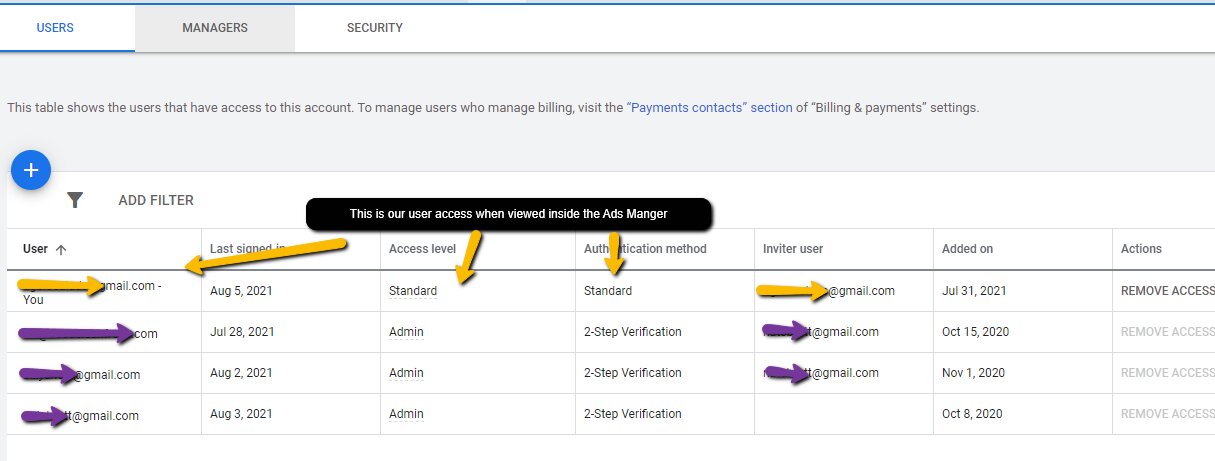Viewport: 1215px width, 461px height.
Task: Click the Added on column header
Action: pyautogui.click(x=967, y=249)
